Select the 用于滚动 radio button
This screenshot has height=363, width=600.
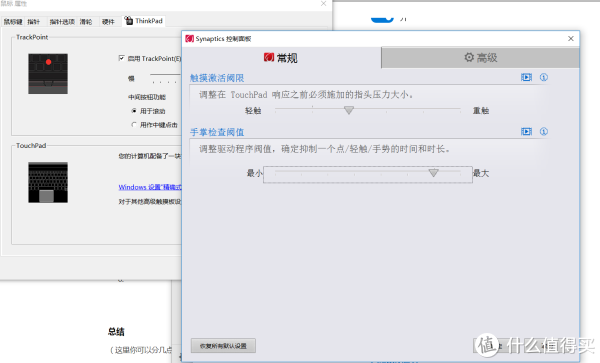[134, 111]
